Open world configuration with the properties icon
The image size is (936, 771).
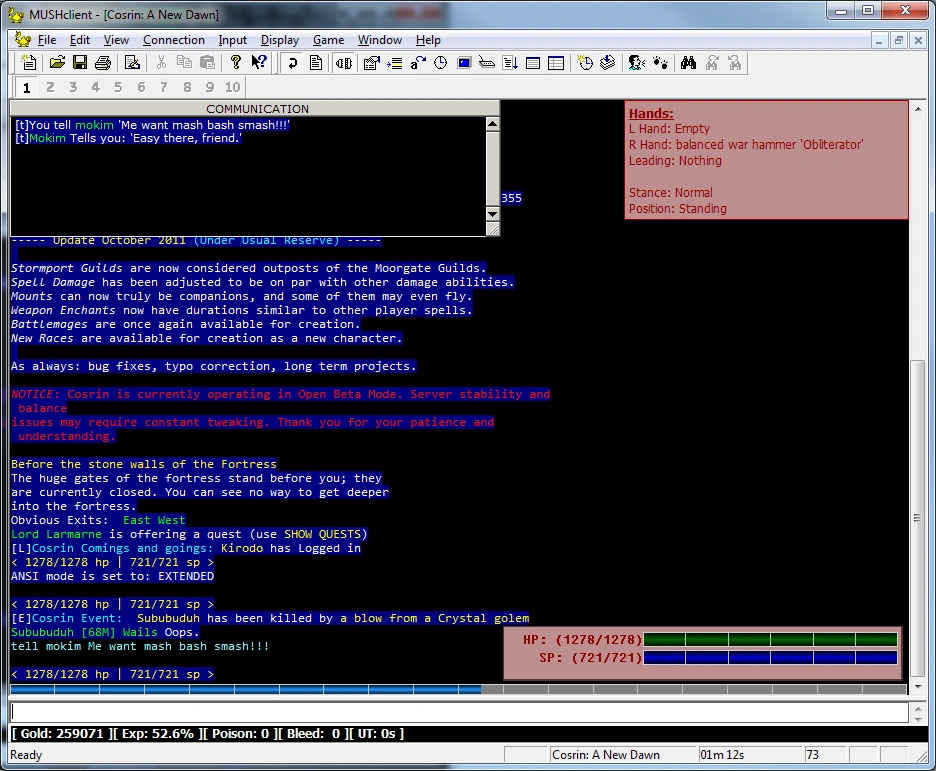(x=373, y=62)
